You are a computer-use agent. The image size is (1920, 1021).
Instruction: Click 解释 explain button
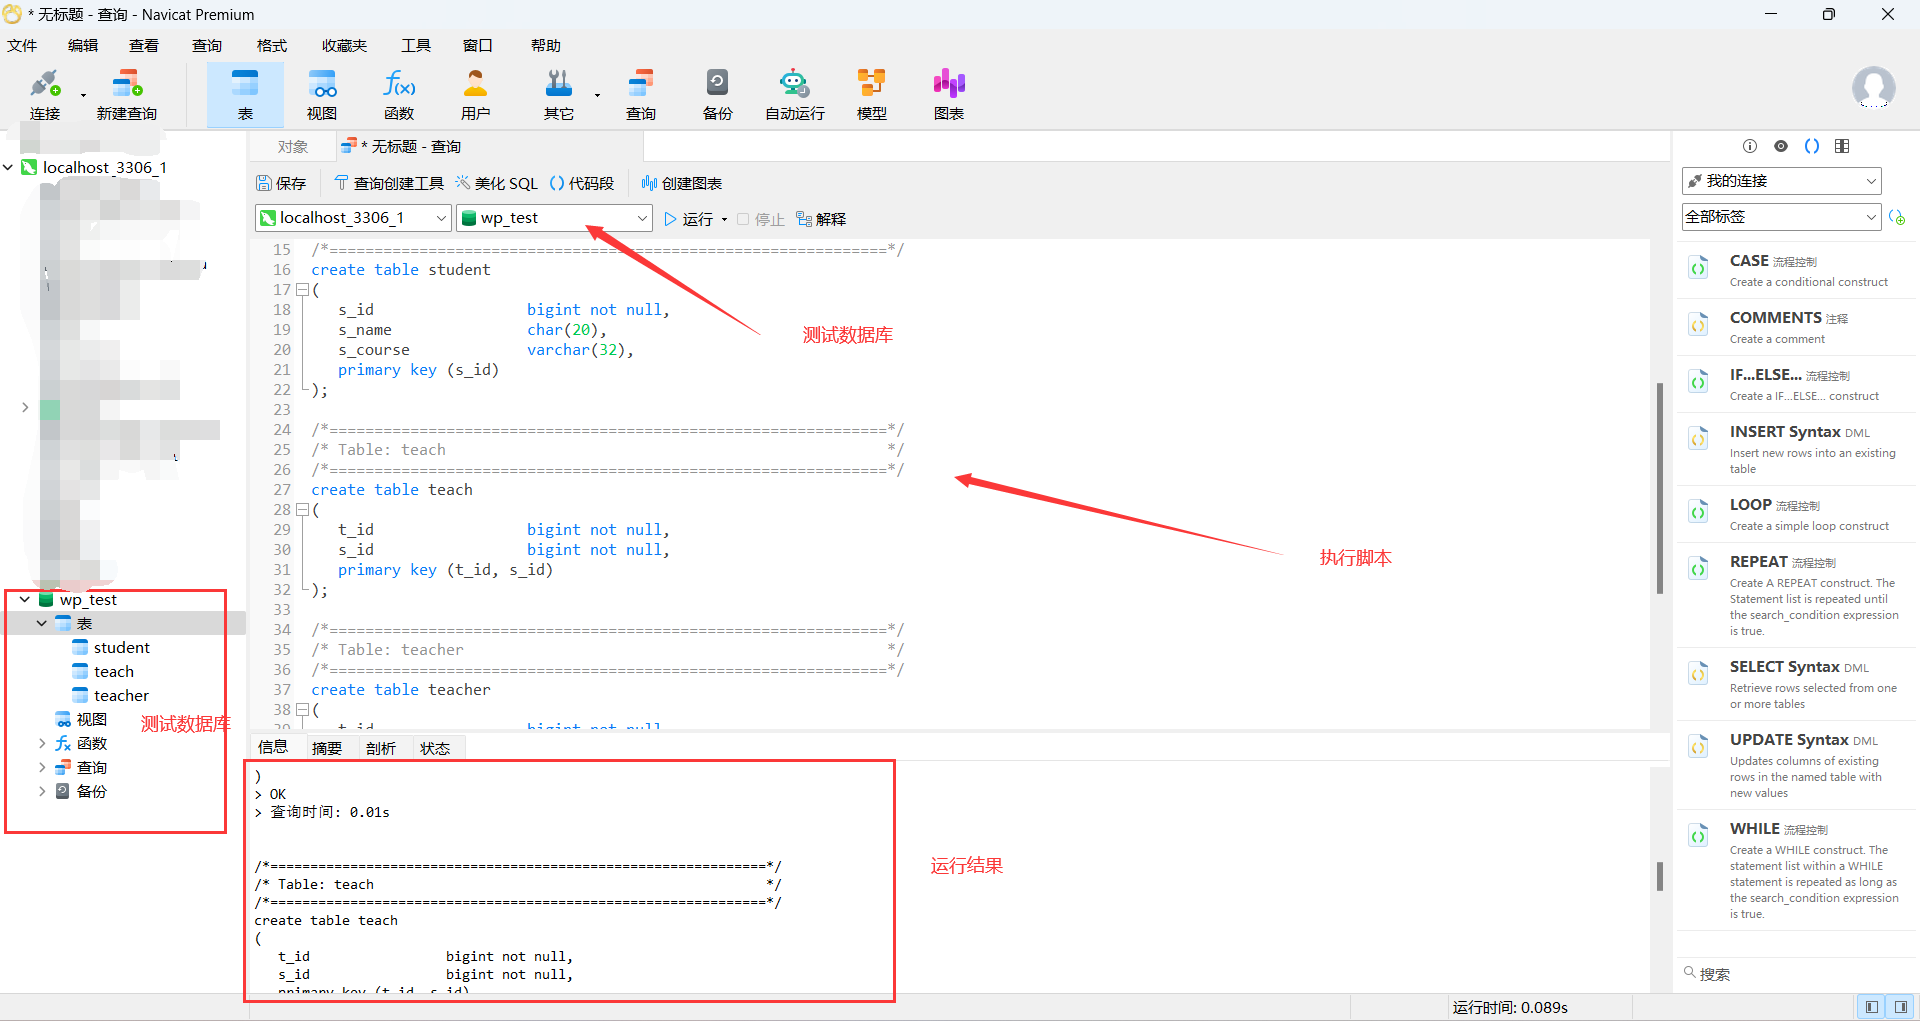click(821, 219)
